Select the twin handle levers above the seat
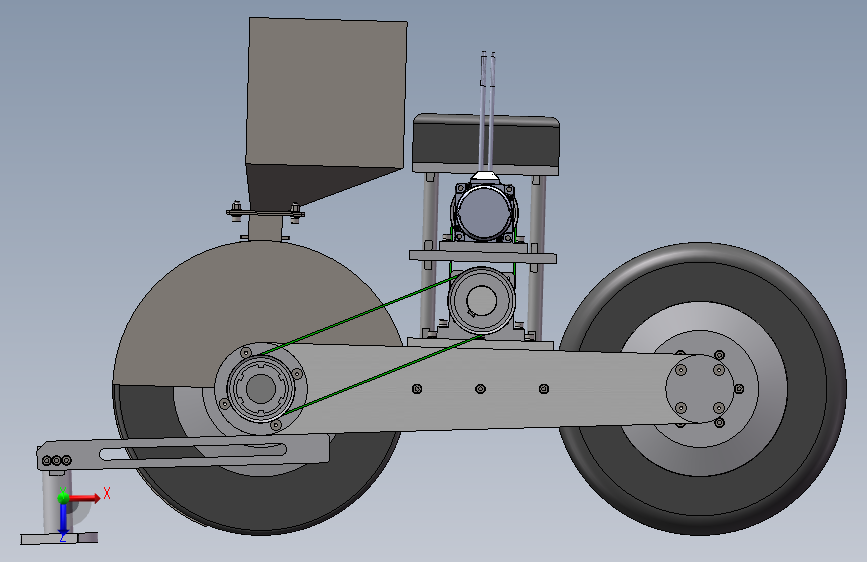This screenshot has width=867, height=562. 487,111
